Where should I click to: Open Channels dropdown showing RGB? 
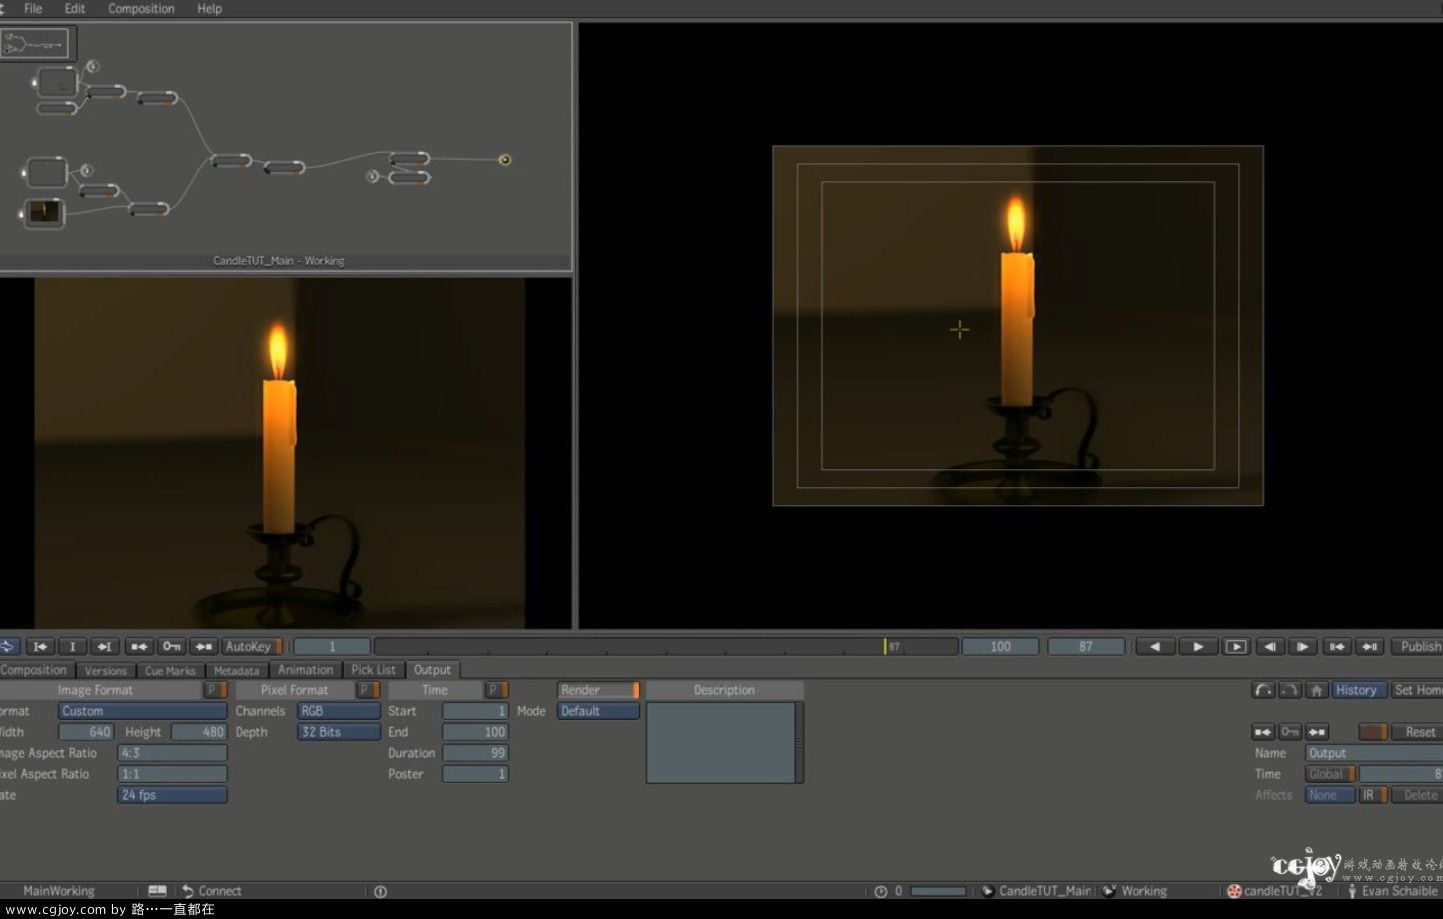pos(338,711)
